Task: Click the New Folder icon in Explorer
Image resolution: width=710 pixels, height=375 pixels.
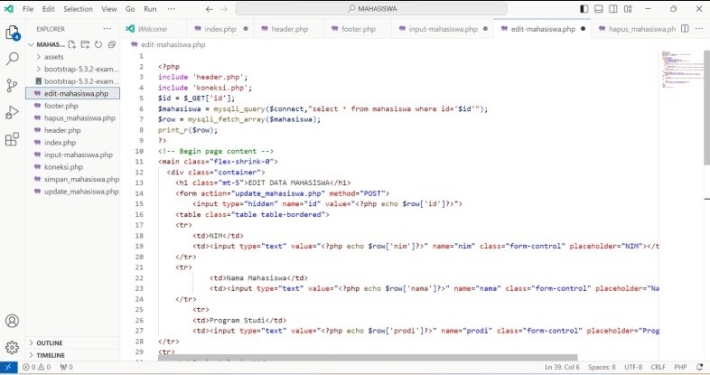Action: click(x=85, y=44)
